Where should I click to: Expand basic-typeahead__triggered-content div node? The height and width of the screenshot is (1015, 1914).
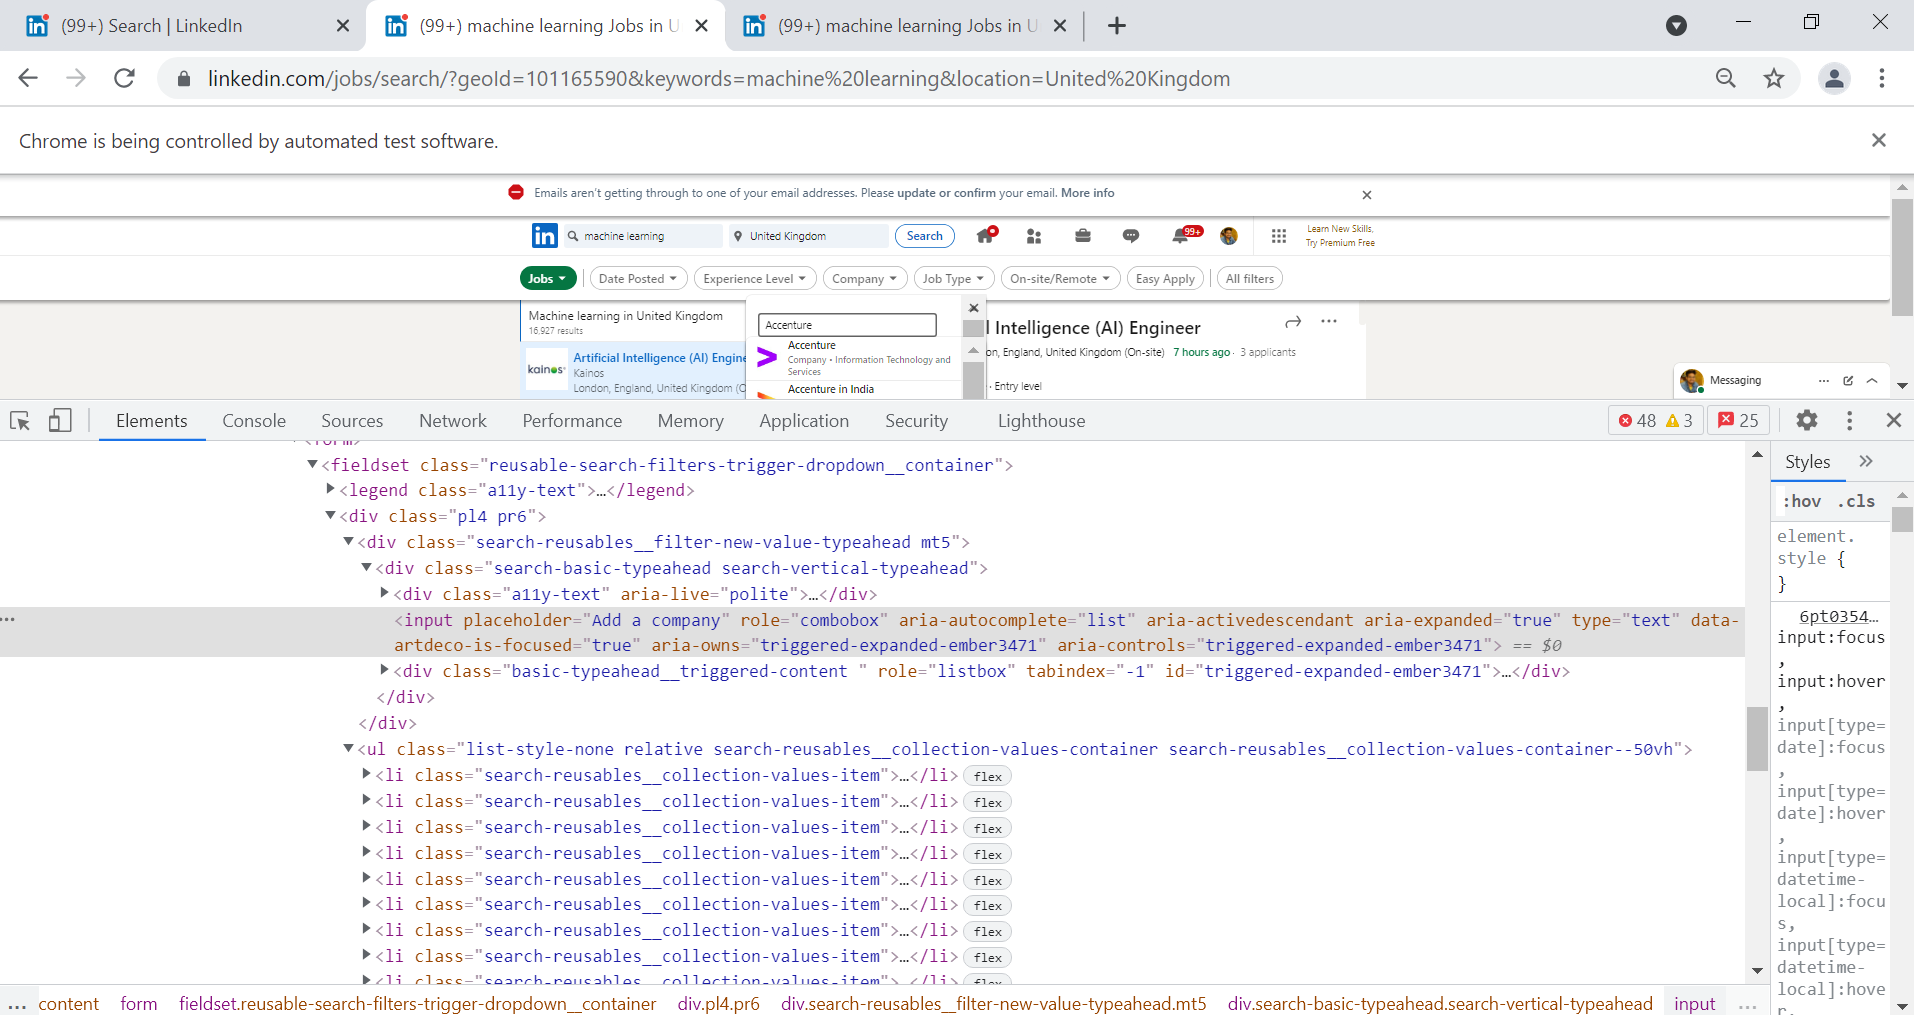384,670
